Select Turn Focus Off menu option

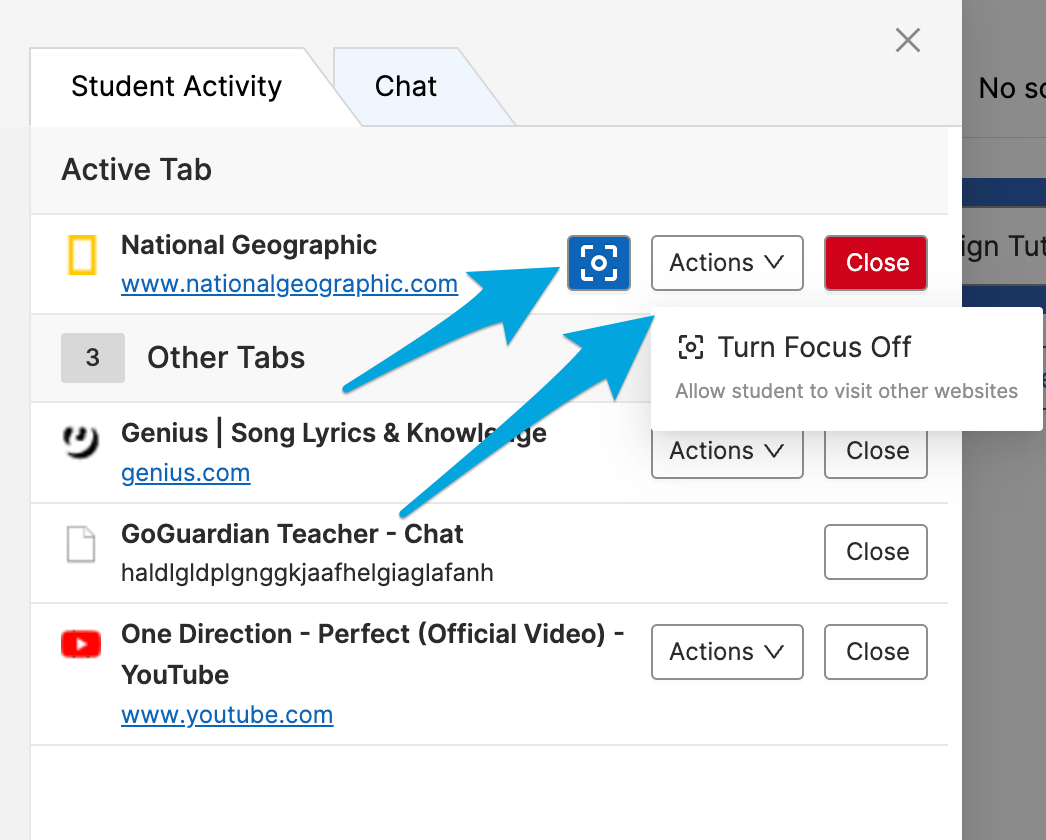(846, 369)
